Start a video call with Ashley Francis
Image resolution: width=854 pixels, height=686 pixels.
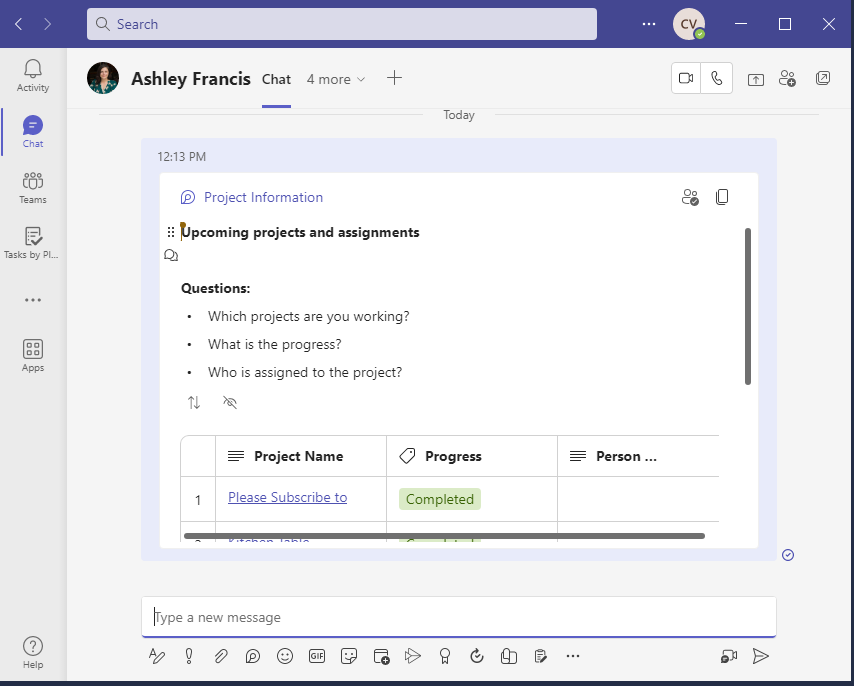click(x=686, y=78)
